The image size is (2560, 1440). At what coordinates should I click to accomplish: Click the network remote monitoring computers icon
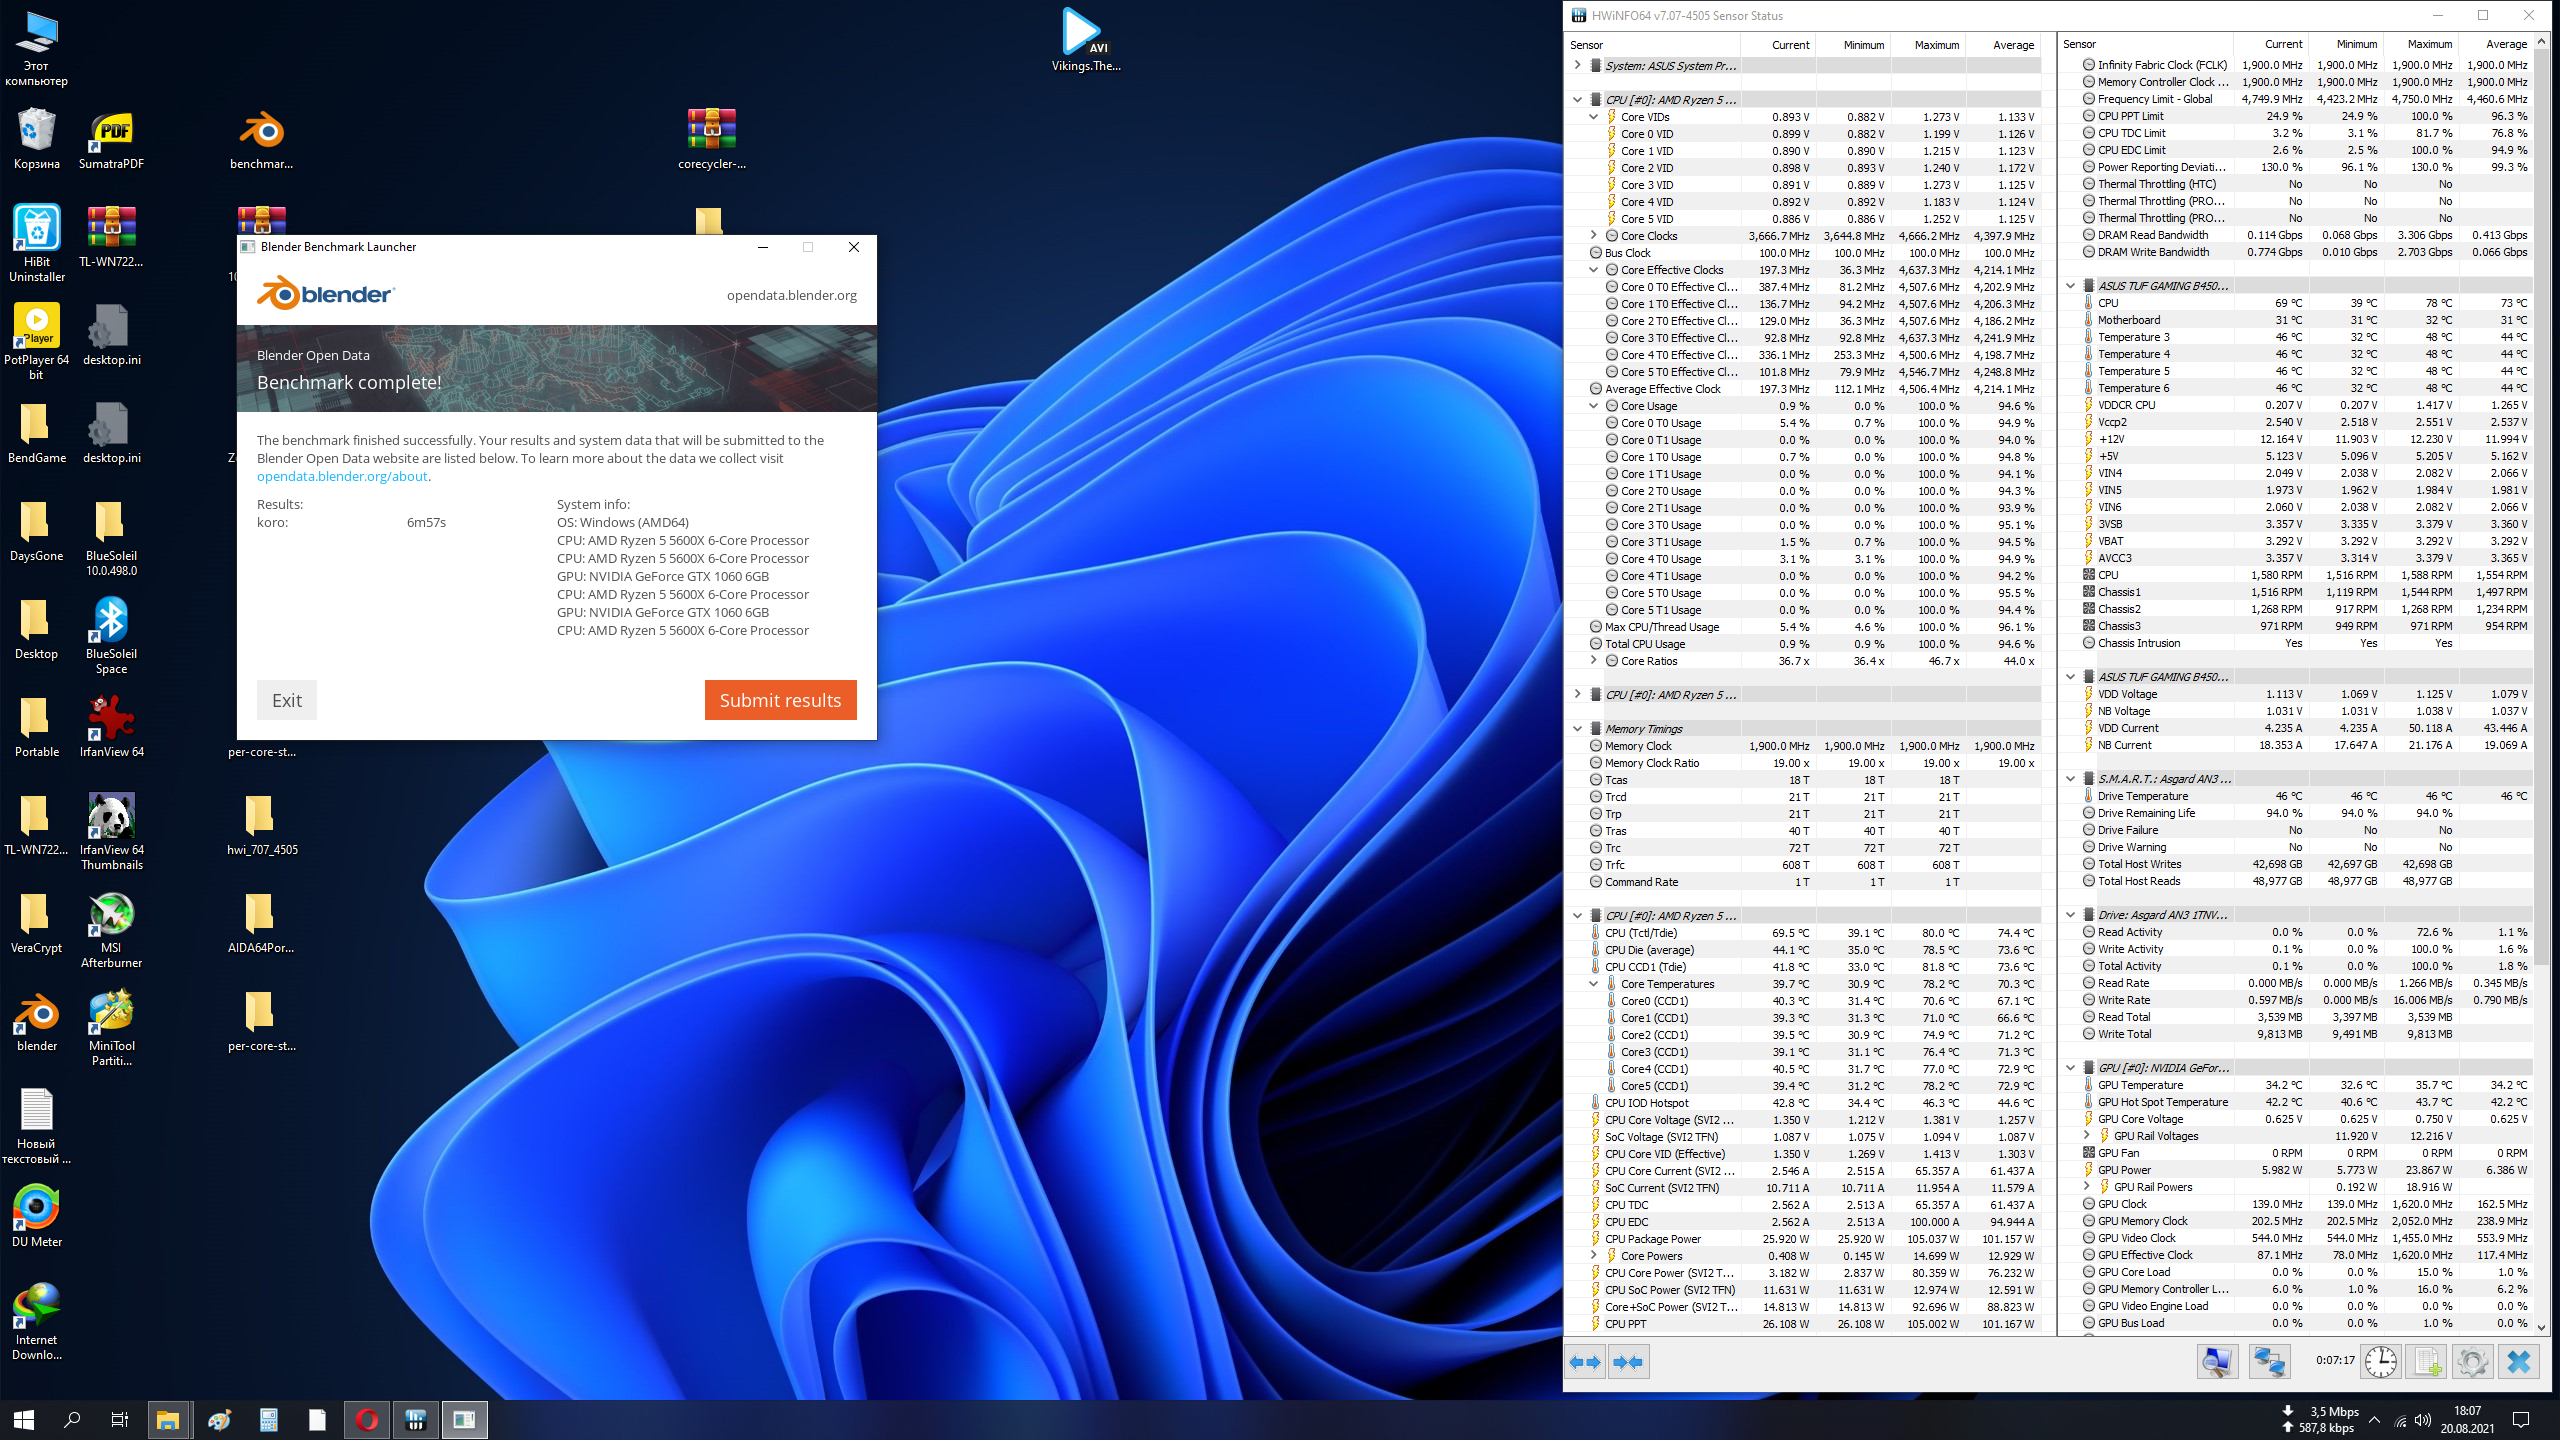pyautogui.click(x=2269, y=1362)
